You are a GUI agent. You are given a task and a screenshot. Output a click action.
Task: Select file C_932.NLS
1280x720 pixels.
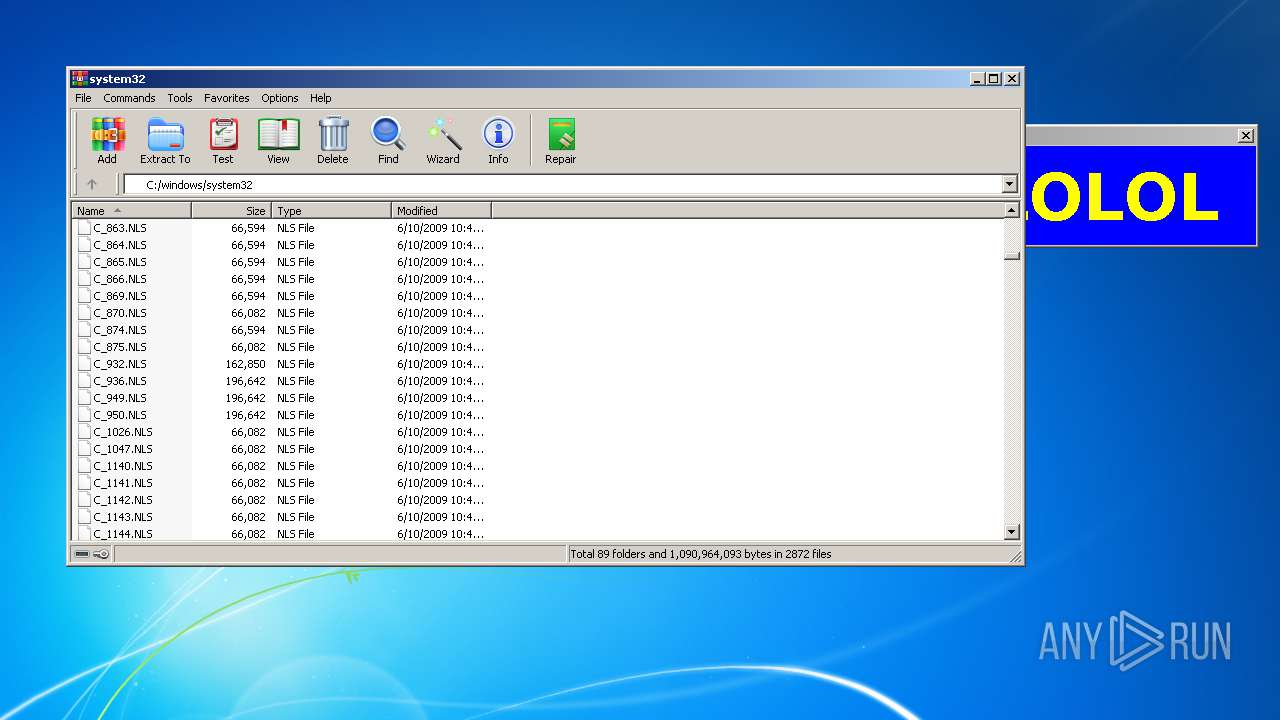[120, 364]
